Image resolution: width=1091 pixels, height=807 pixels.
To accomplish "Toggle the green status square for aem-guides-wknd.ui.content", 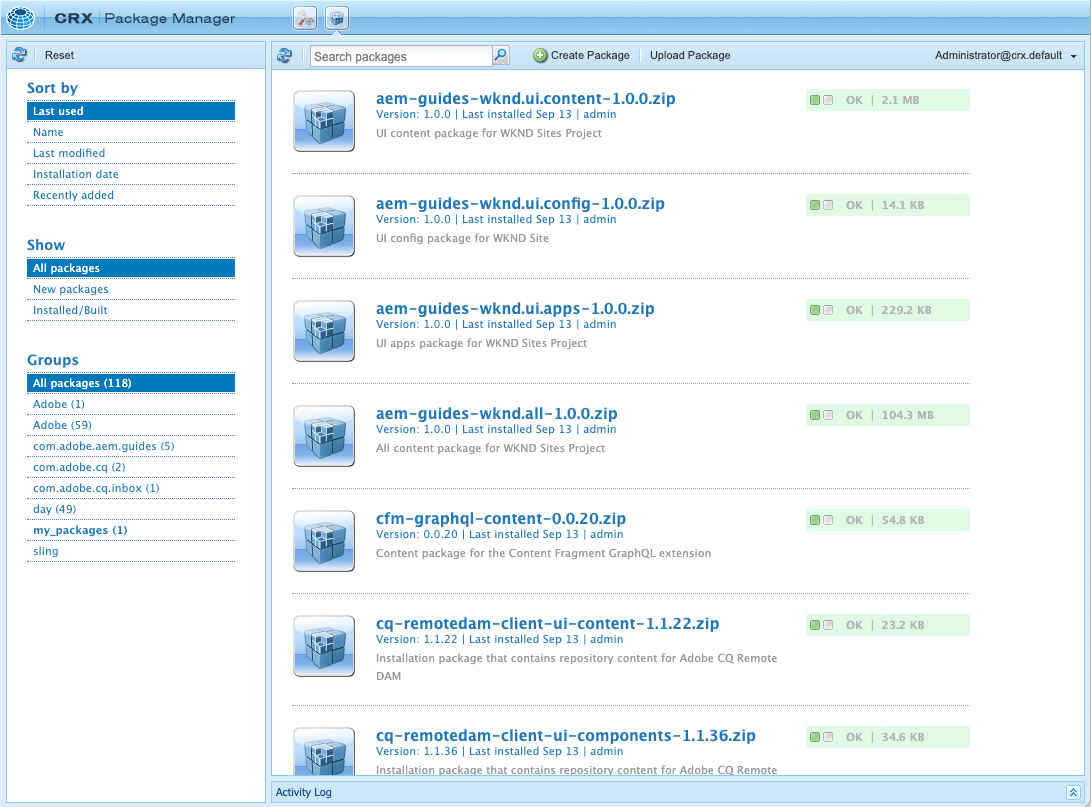I will [x=814, y=100].
